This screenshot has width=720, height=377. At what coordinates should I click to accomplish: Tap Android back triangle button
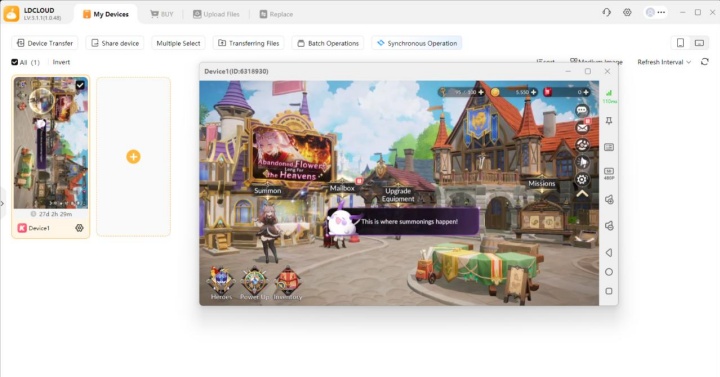609,253
